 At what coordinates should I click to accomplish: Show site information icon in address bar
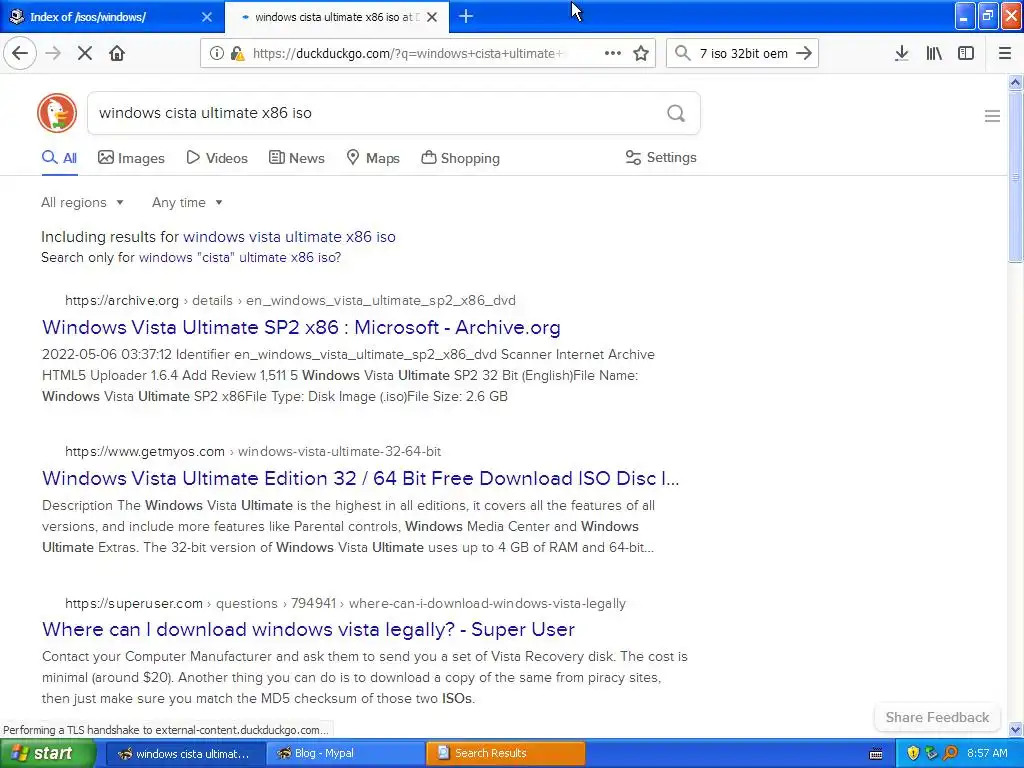(216, 53)
